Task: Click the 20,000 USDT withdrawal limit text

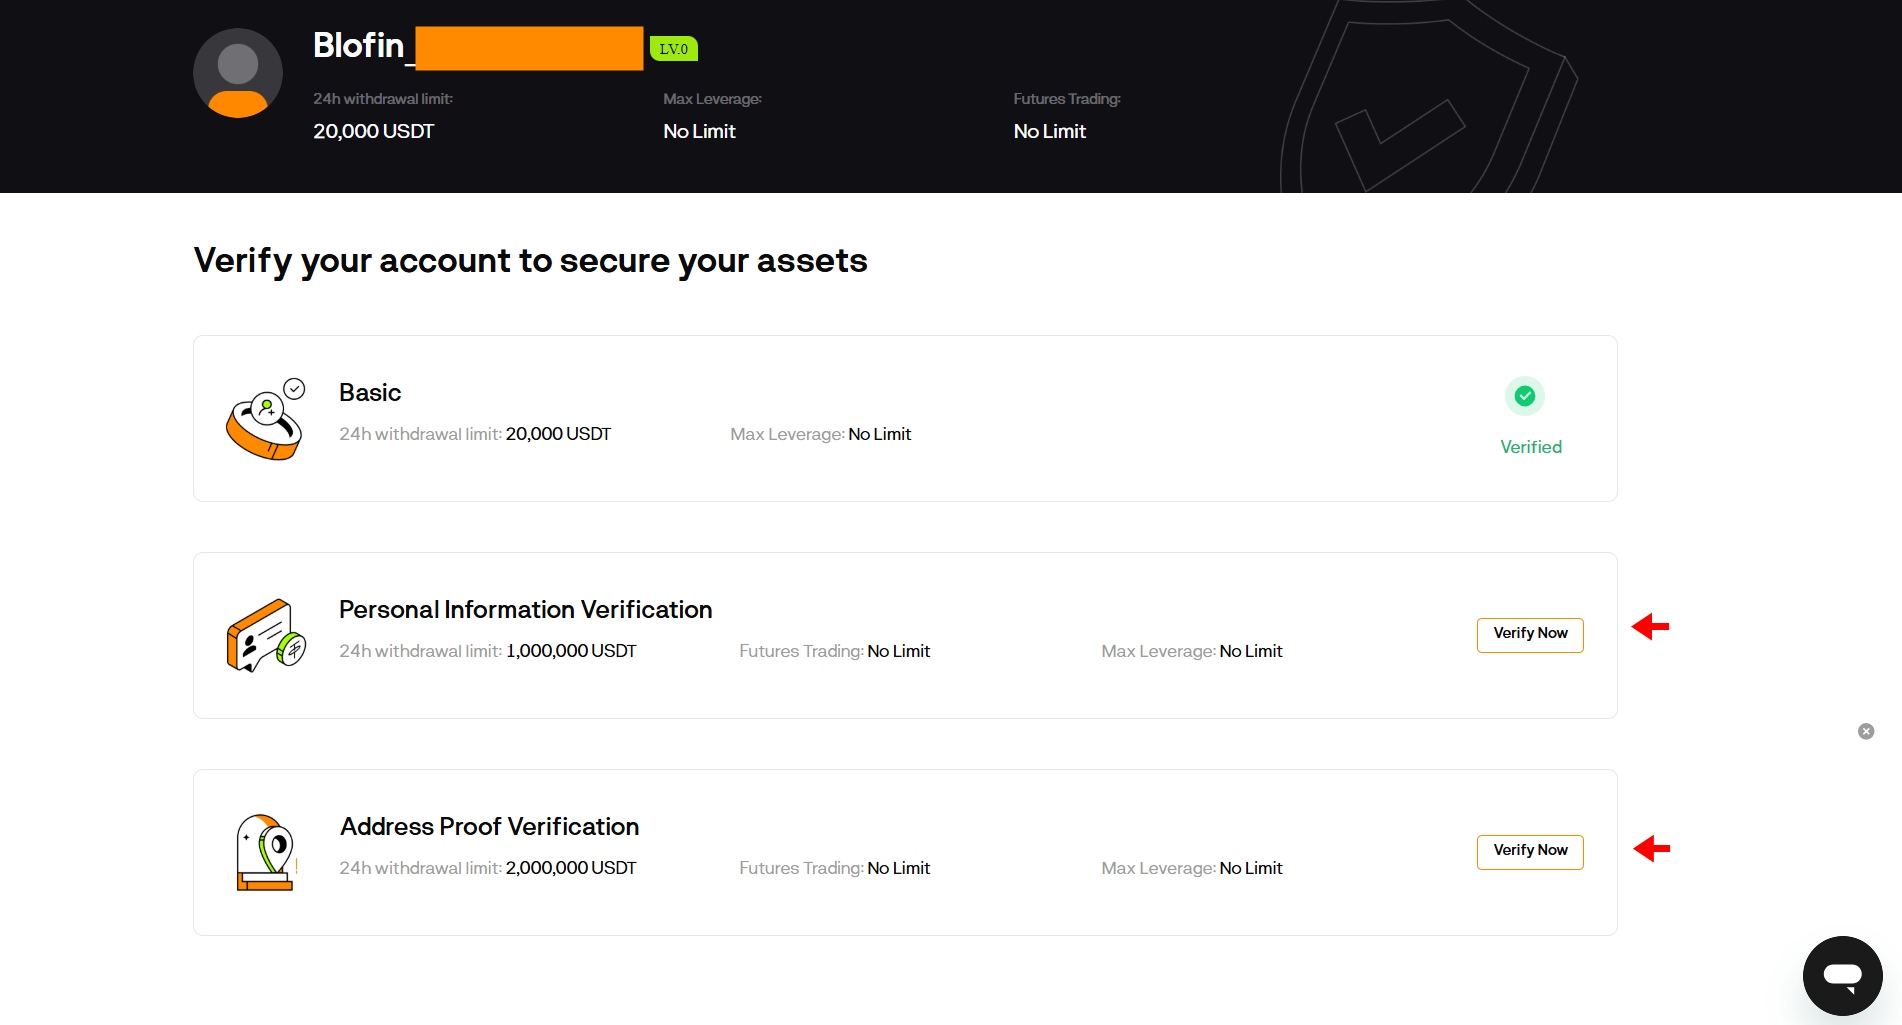Action: coord(373,131)
